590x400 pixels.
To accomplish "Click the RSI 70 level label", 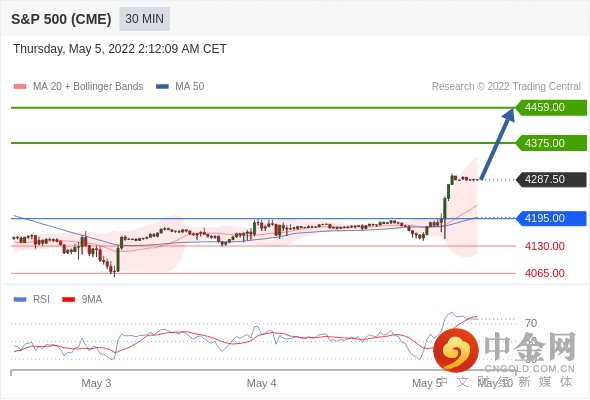I will pos(531,323).
